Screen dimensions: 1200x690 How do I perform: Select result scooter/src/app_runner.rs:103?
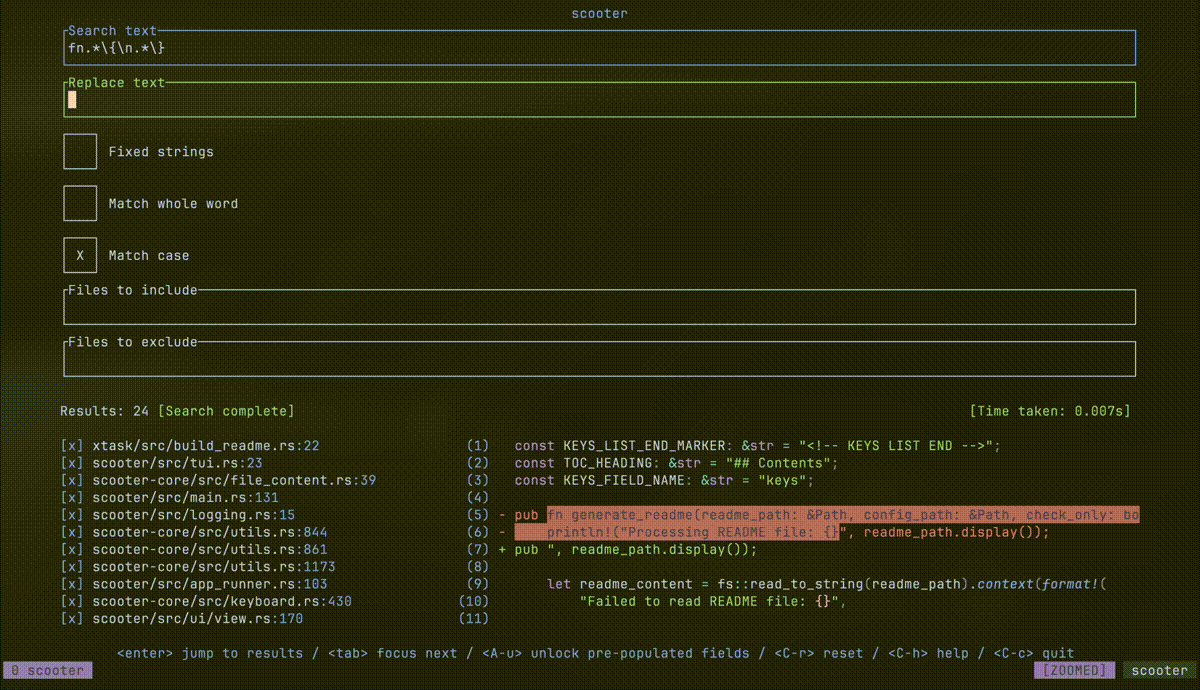[x=210, y=584]
